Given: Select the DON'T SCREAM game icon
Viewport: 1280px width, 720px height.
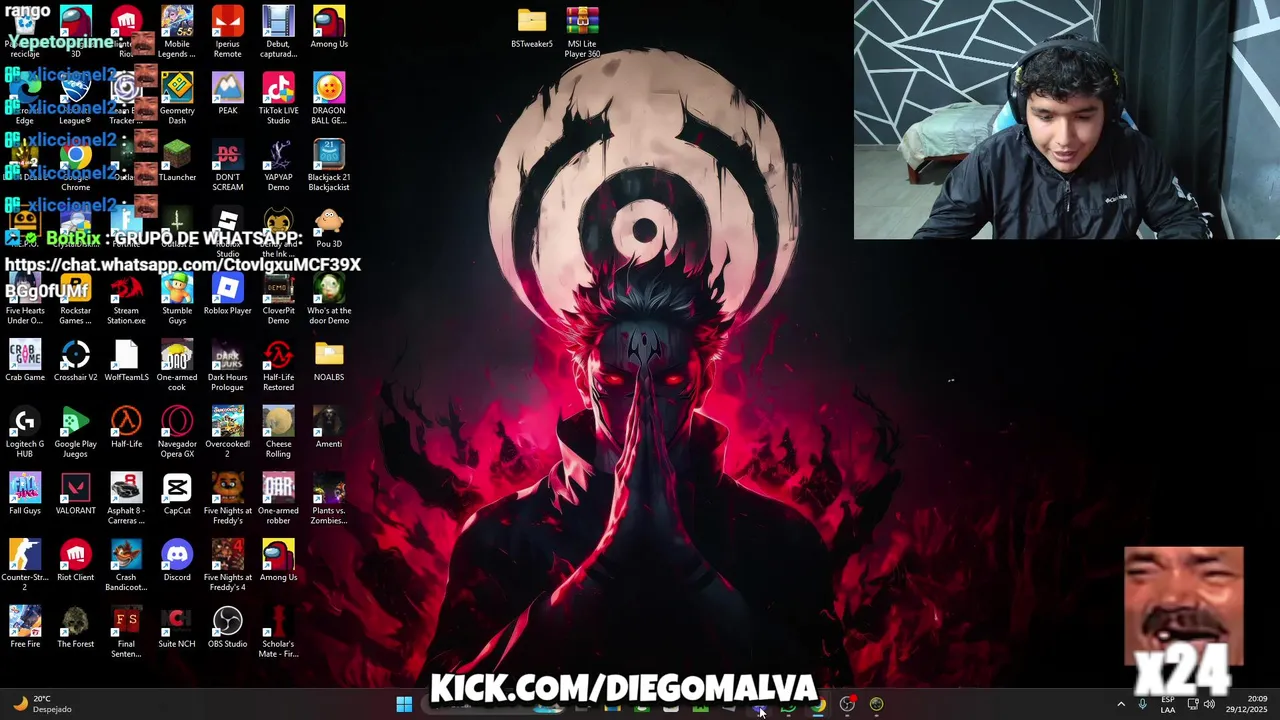Looking at the screenshot, I should coord(228,165).
